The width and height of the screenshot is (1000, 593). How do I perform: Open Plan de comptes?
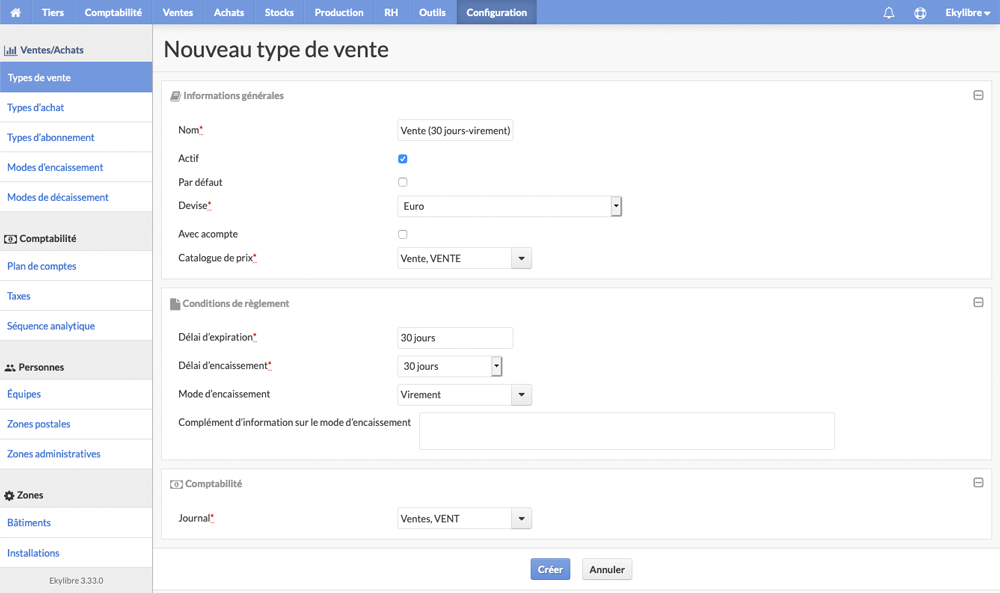click(x=76, y=266)
